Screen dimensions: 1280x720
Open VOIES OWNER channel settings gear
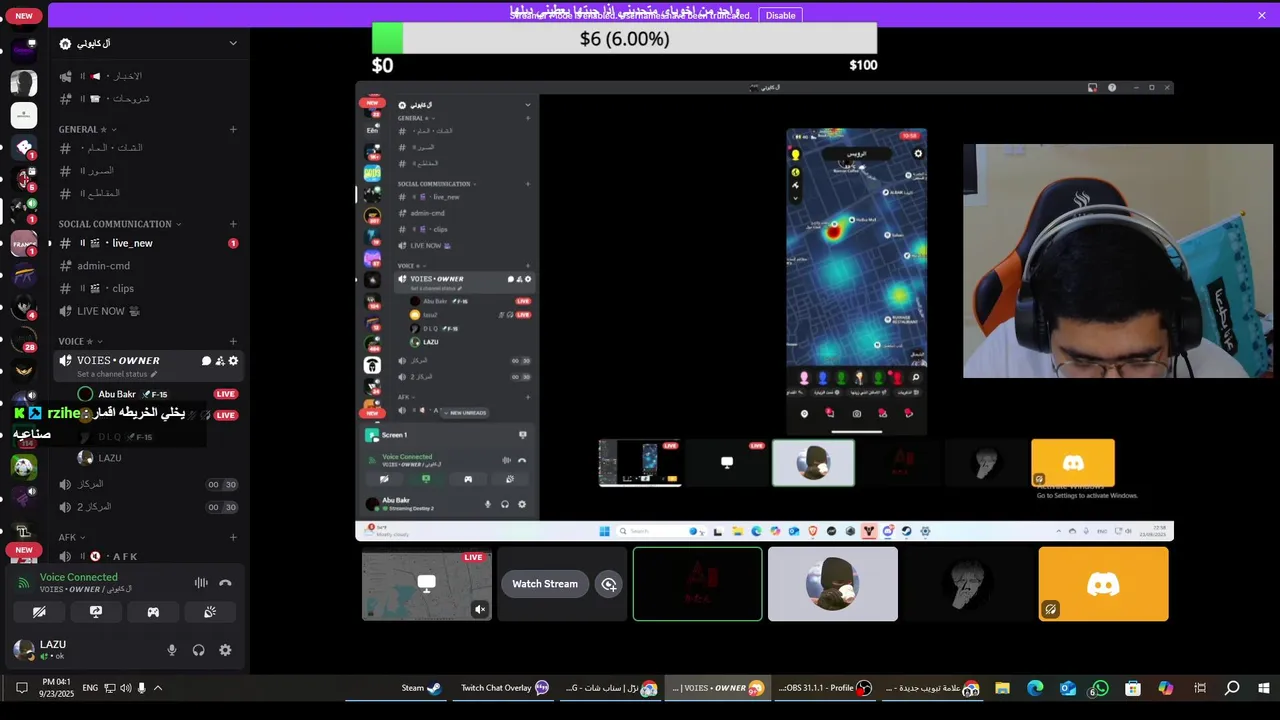[x=233, y=361]
